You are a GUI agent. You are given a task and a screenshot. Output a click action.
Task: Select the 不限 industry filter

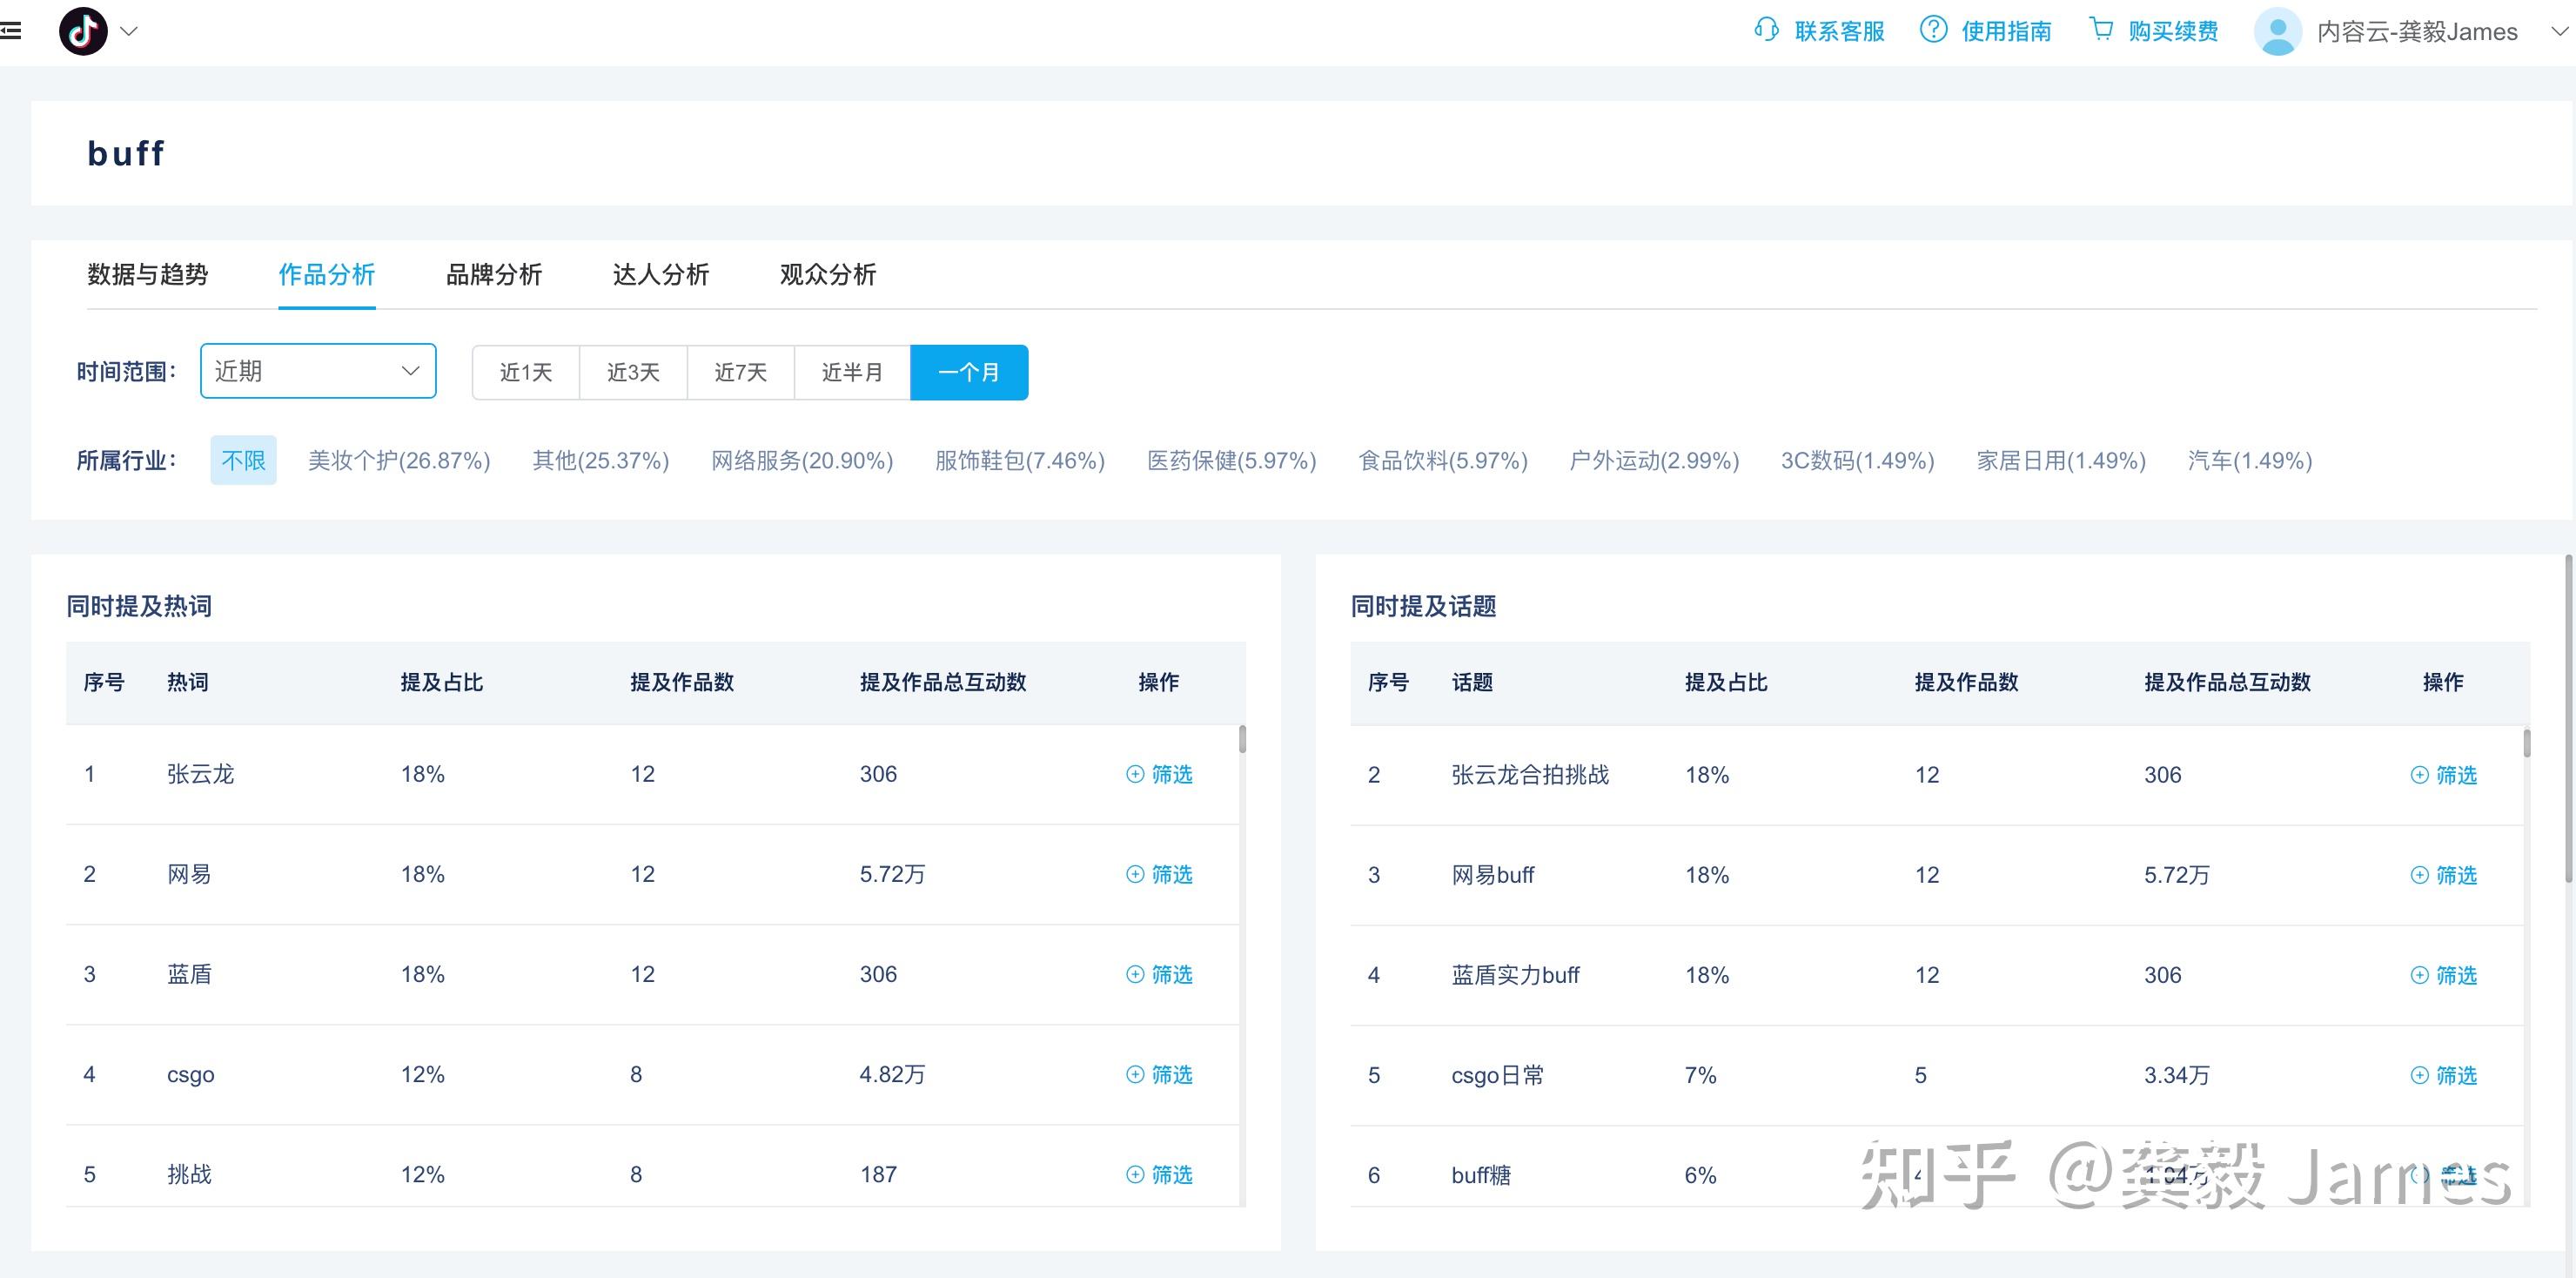(x=243, y=460)
